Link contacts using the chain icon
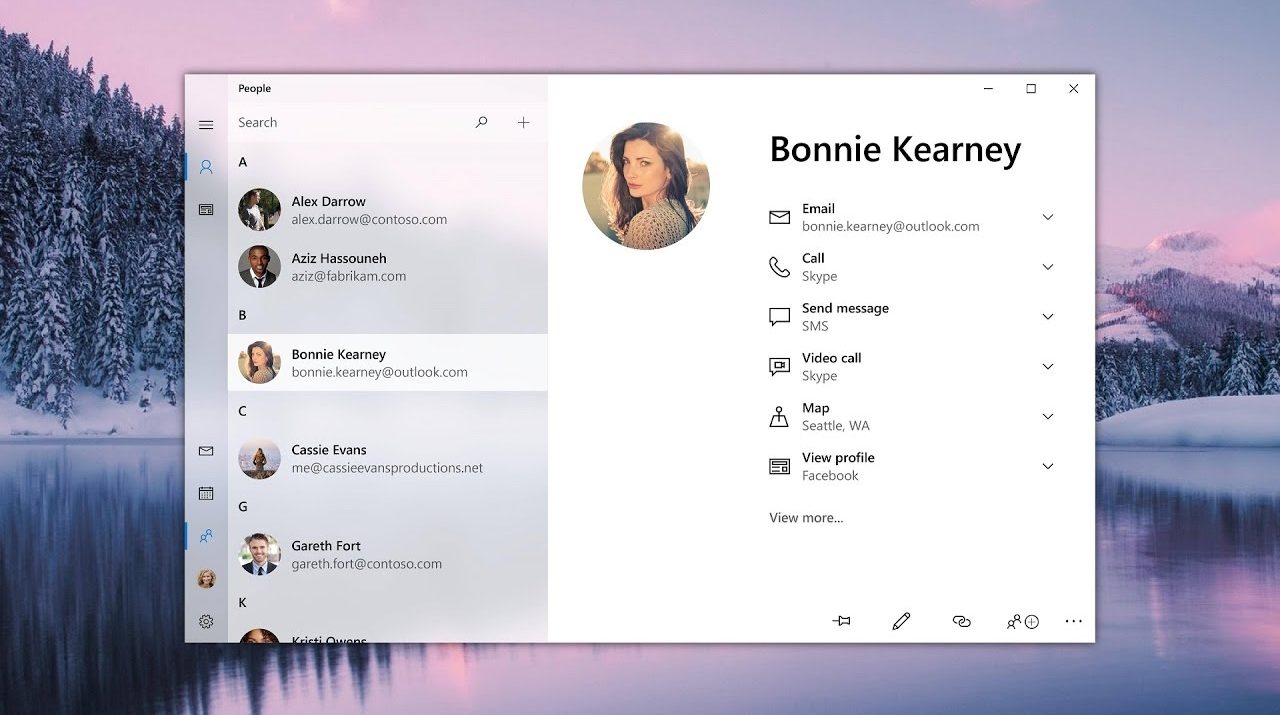Viewport: 1280px width, 715px height. 961,621
